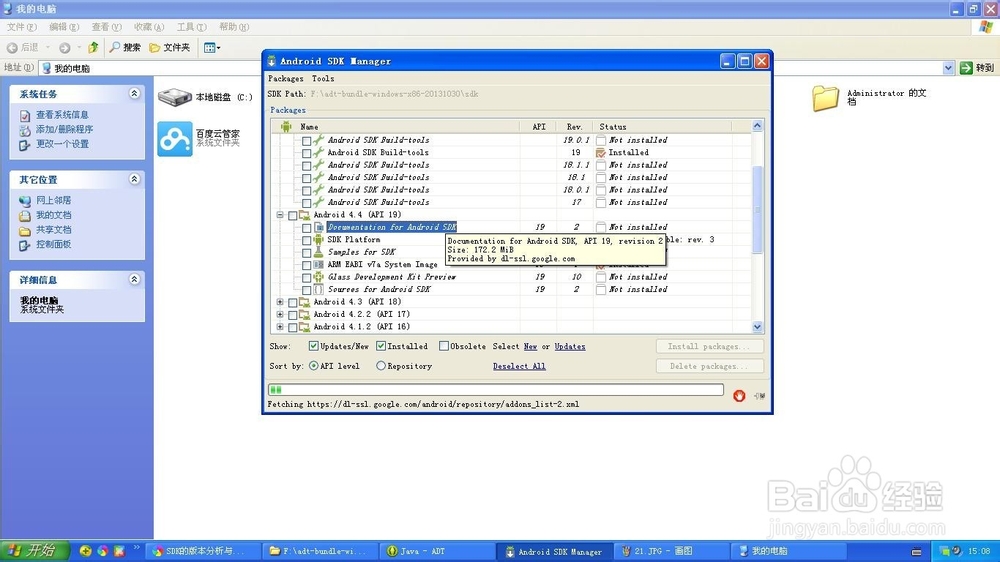Click the Build-tools 19.0.1 wrench icon
Screen dimensions: 1000x562
(319, 140)
